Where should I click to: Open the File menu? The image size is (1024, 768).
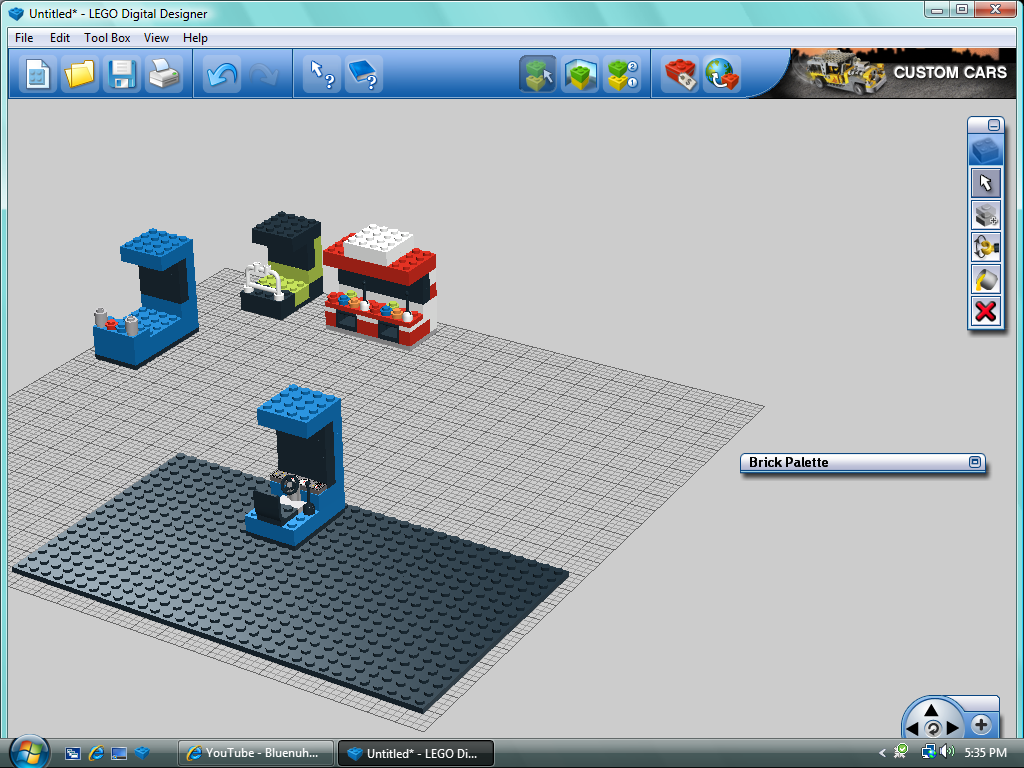pyautogui.click(x=24, y=38)
